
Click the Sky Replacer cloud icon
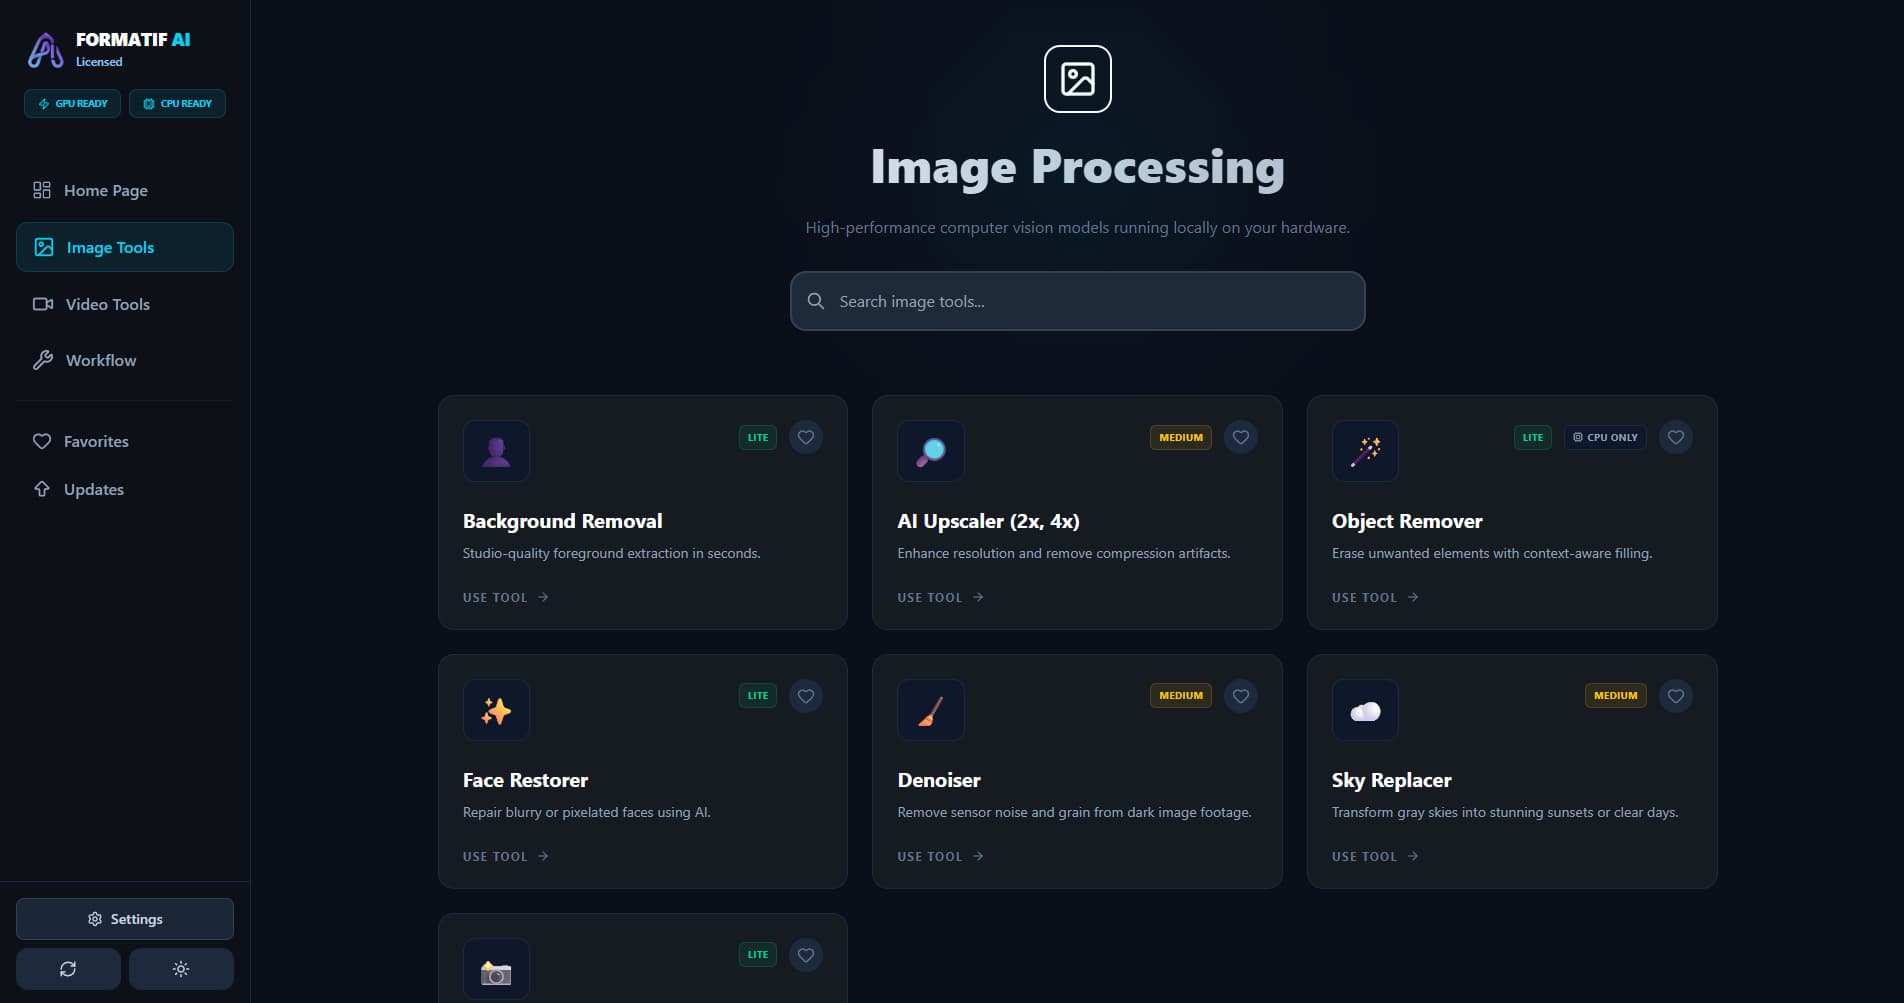coord(1365,711)
